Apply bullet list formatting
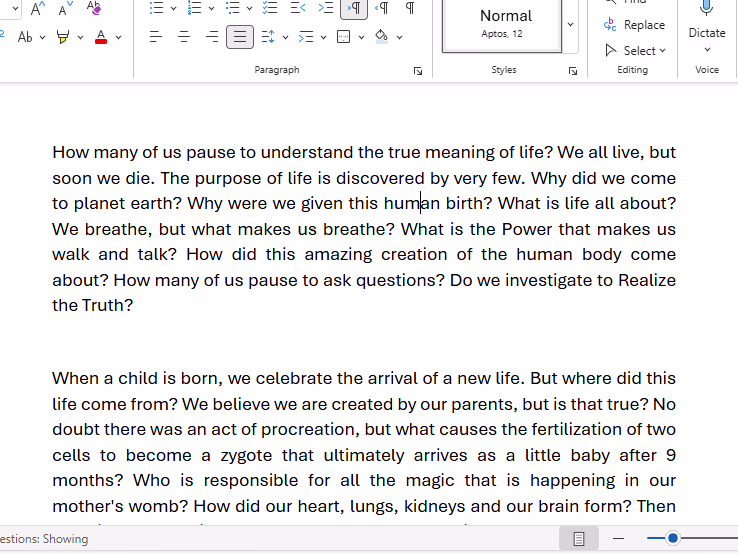The width and height of the screenshot is (738, 554). (156, 8)
